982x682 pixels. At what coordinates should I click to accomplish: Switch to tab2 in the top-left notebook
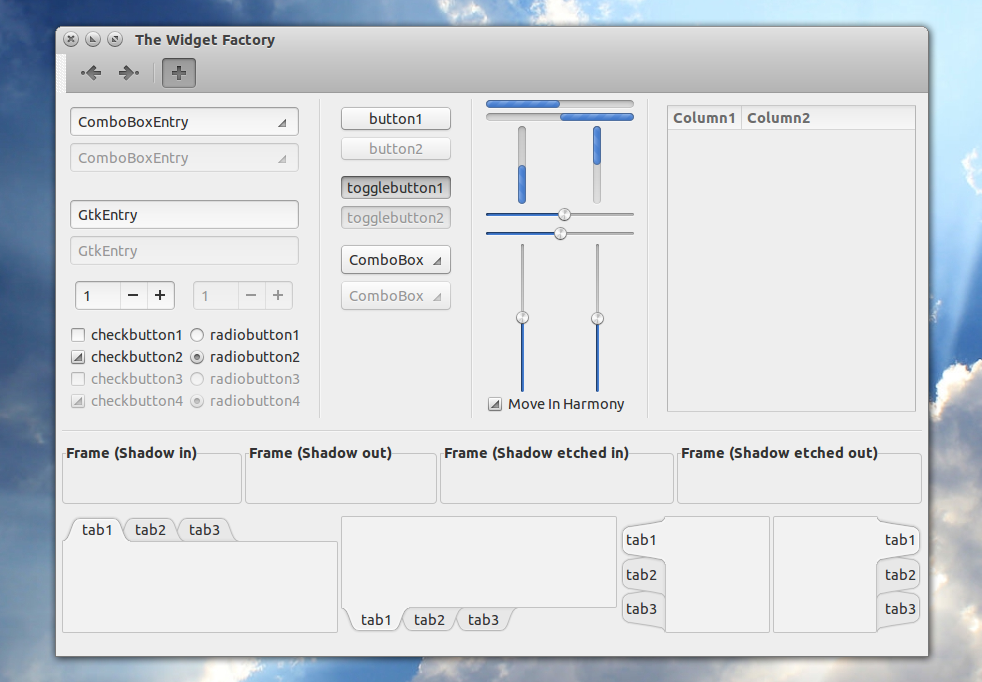150,530
